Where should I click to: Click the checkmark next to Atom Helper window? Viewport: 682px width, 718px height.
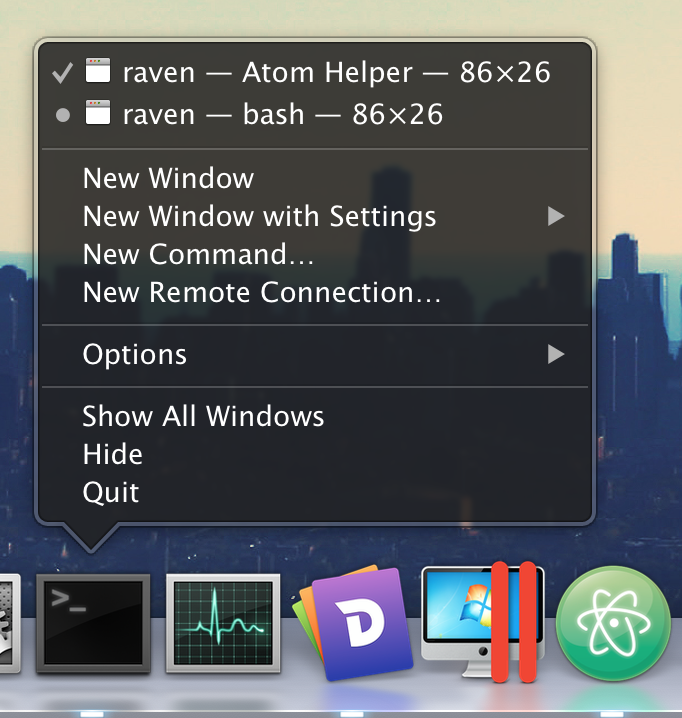62,72
